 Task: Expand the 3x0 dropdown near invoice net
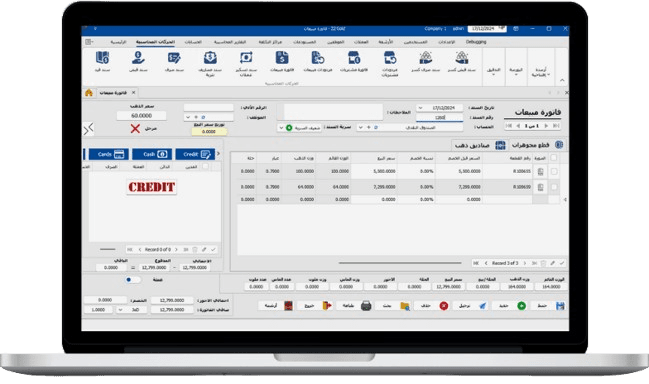[x=120, y=310]
